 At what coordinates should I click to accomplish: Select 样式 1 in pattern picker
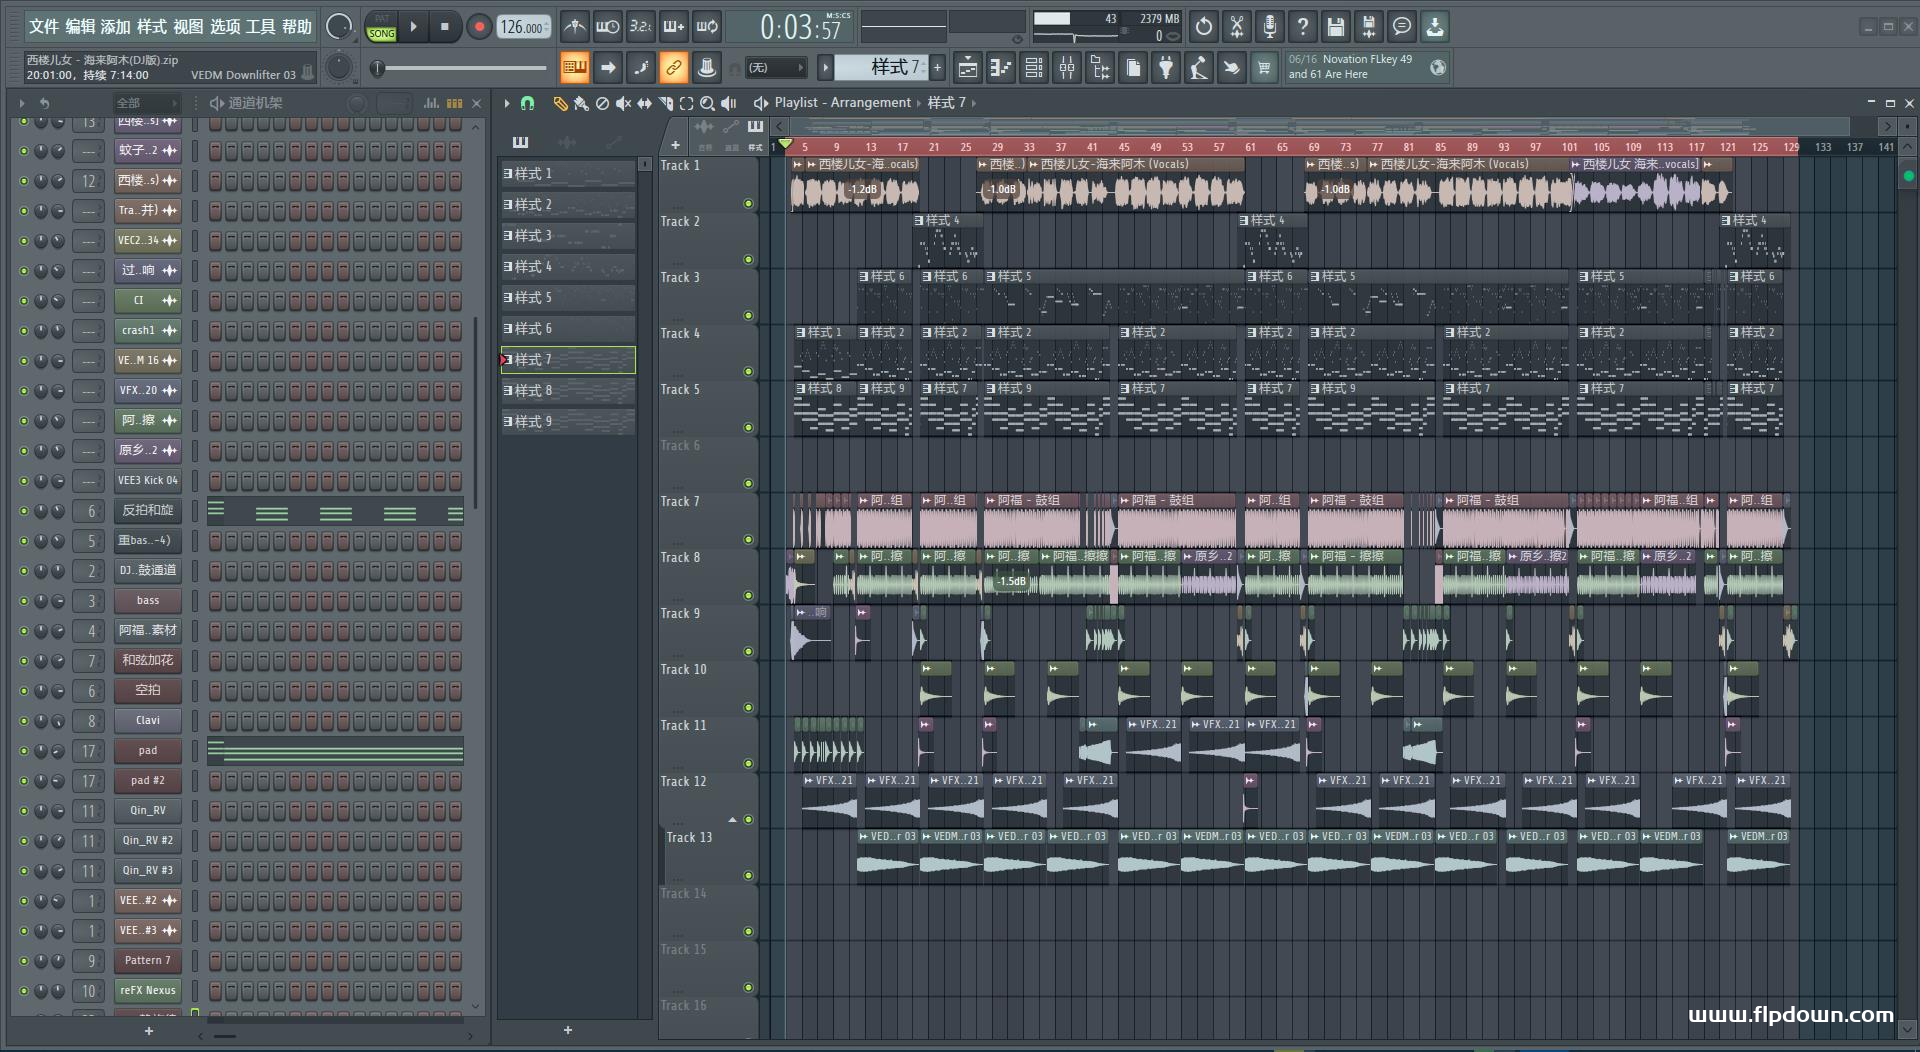click(x=568, y=174)
